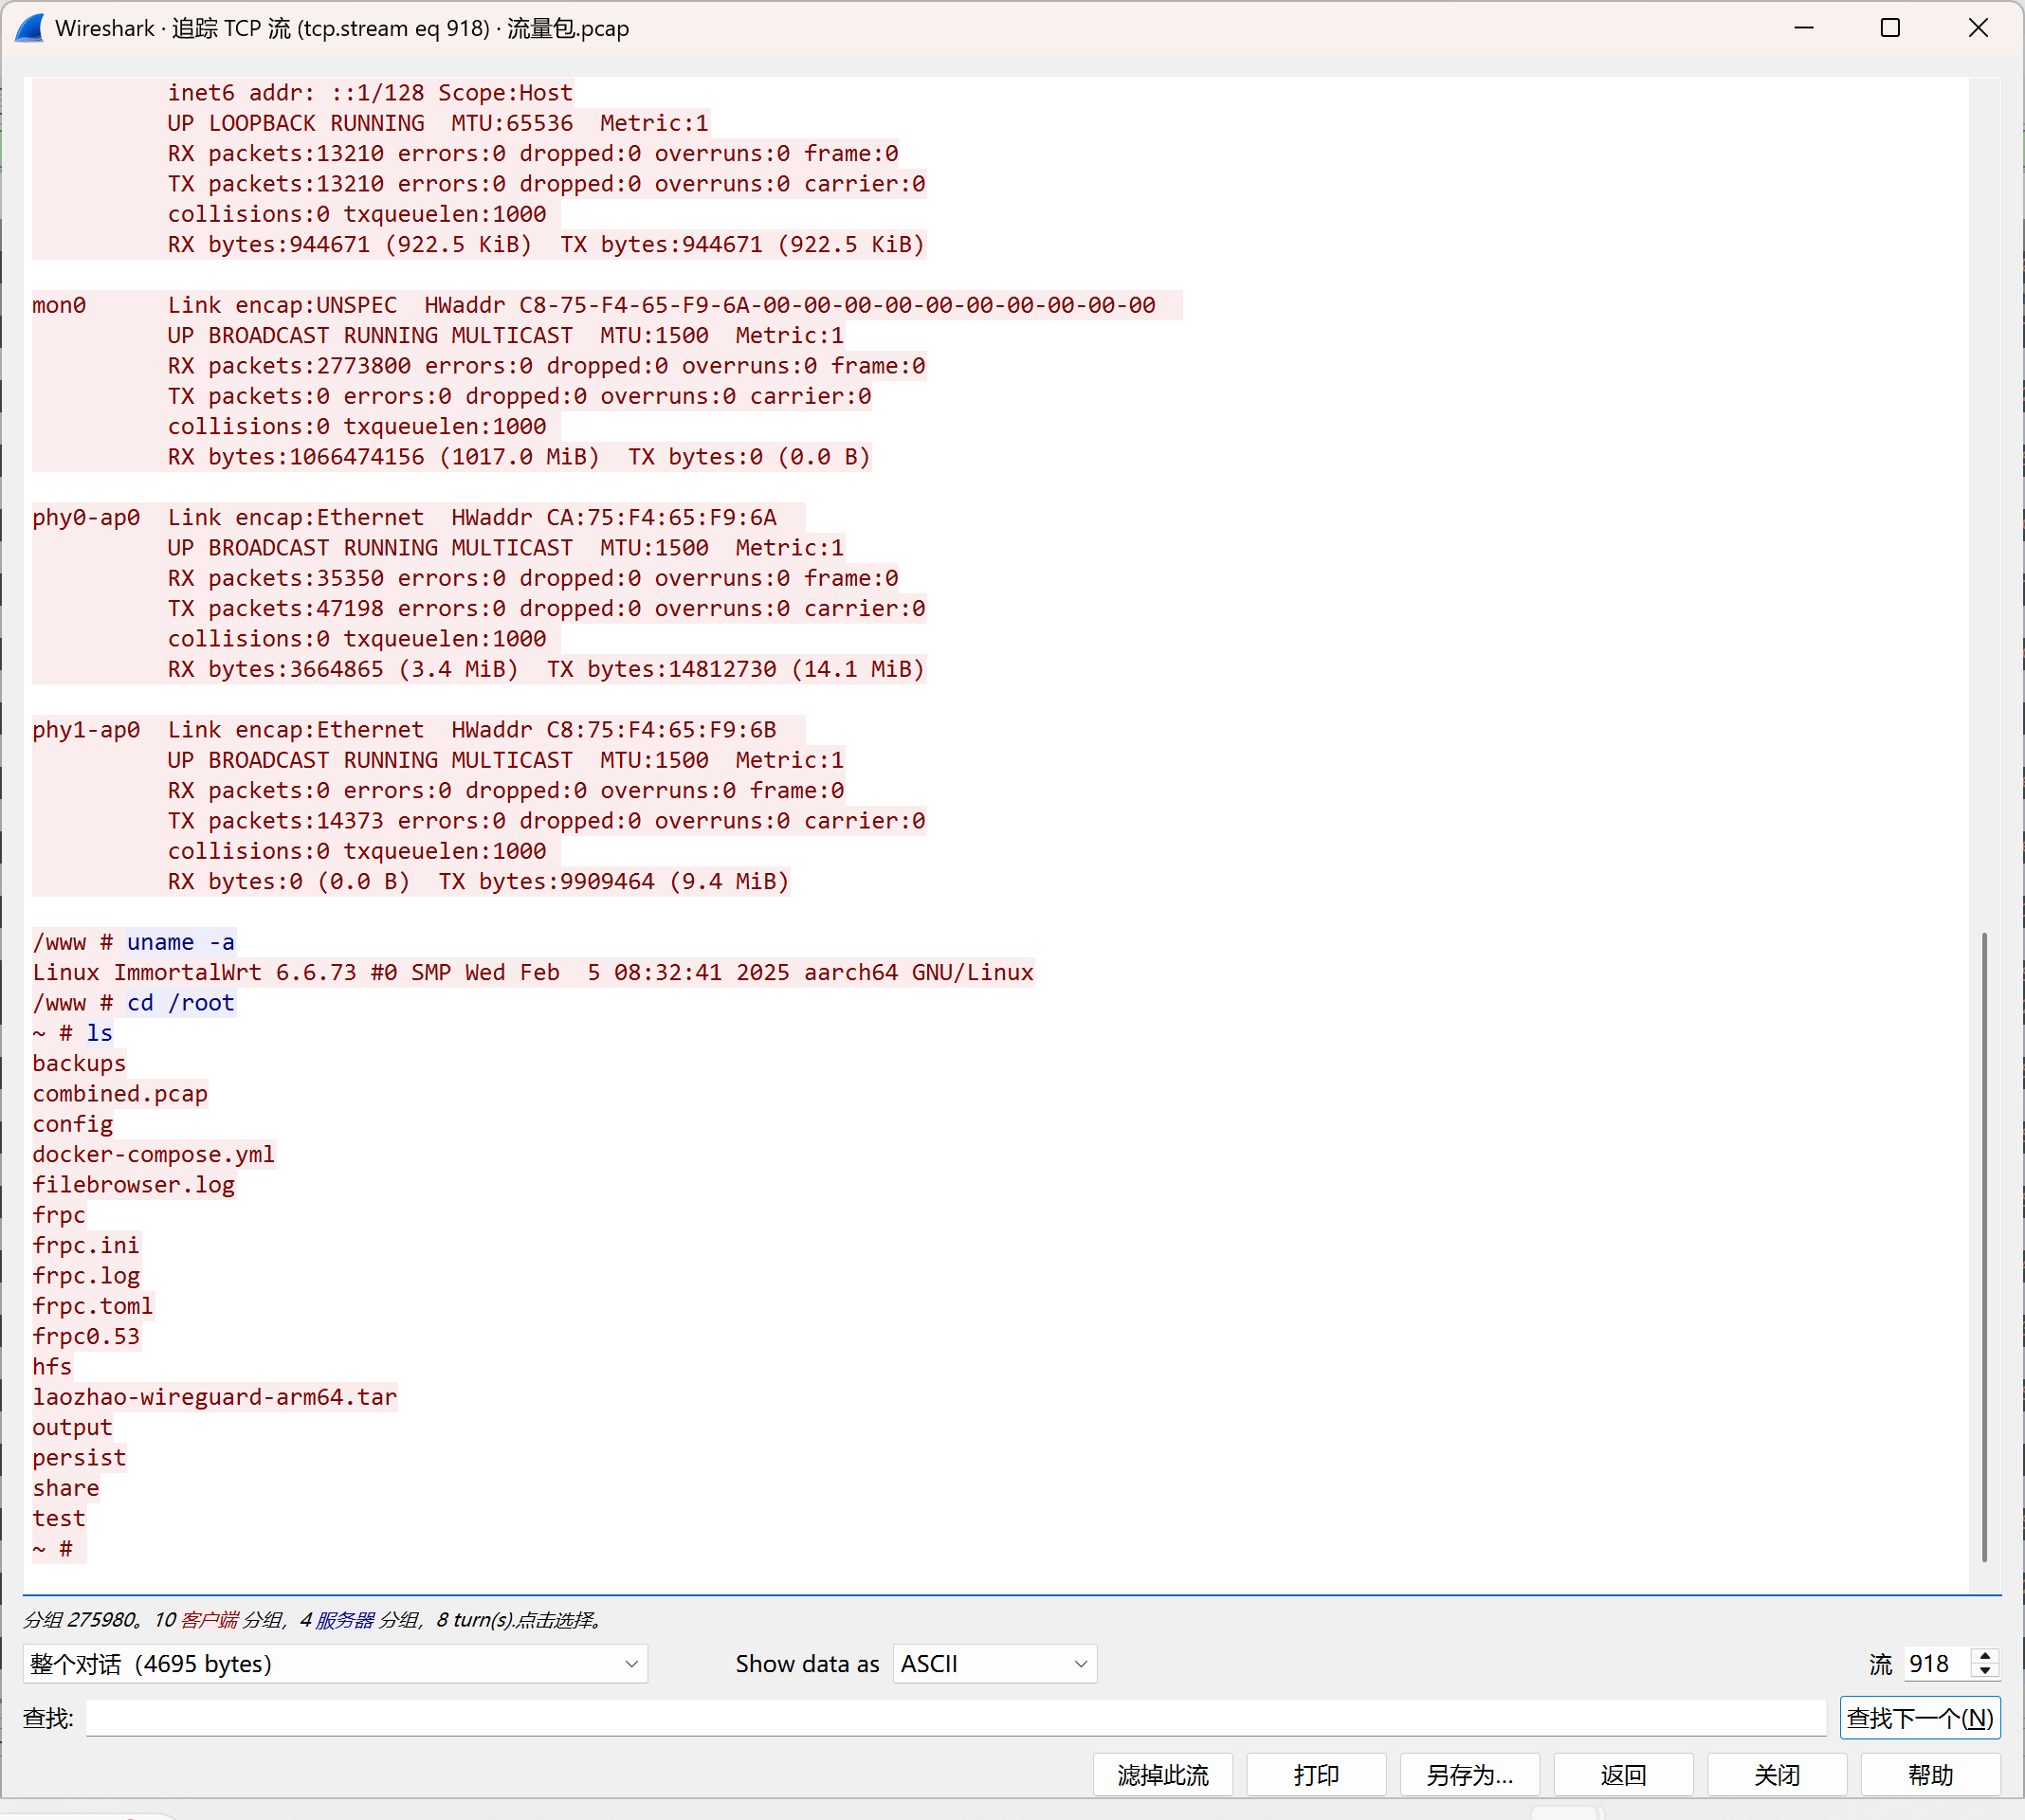Screen dimensions: 2025x1820
Task: Click the 另存为… save as button
Action: pos(1469,1775)
